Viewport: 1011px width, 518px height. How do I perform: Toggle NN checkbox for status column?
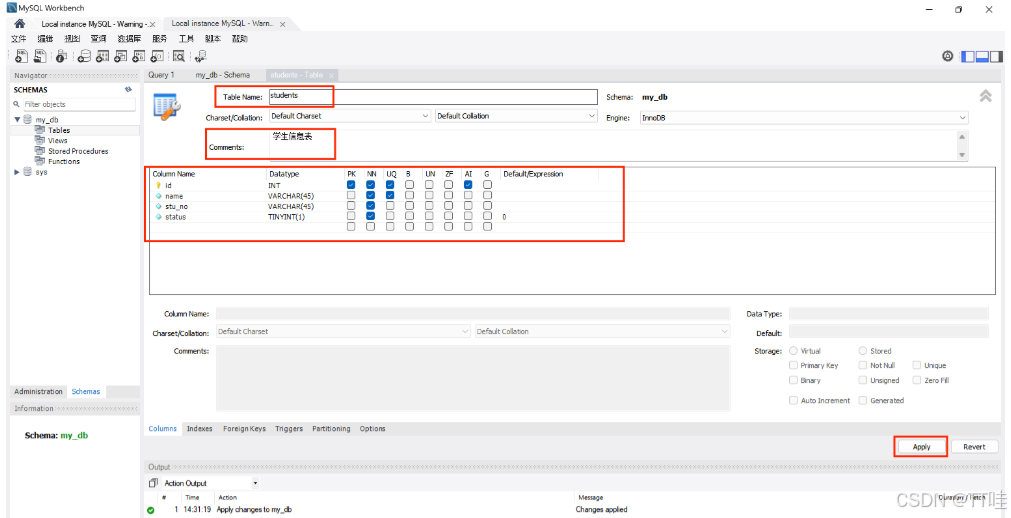(x=371, y=217)
